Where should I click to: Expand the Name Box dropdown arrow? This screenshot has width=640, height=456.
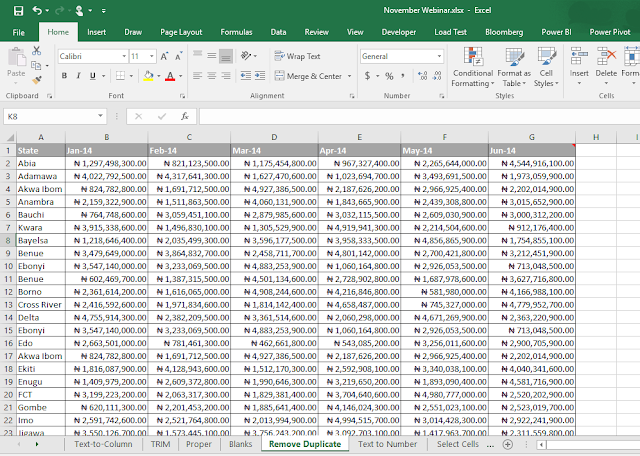(100, 116)
